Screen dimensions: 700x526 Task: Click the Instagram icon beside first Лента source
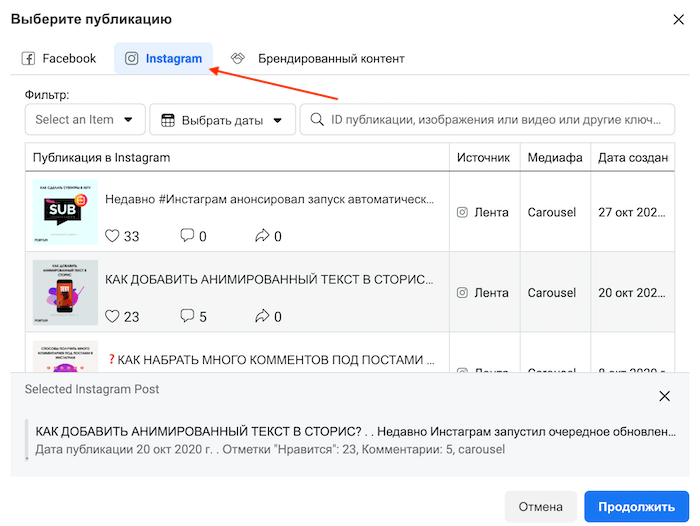click(462, 212)
